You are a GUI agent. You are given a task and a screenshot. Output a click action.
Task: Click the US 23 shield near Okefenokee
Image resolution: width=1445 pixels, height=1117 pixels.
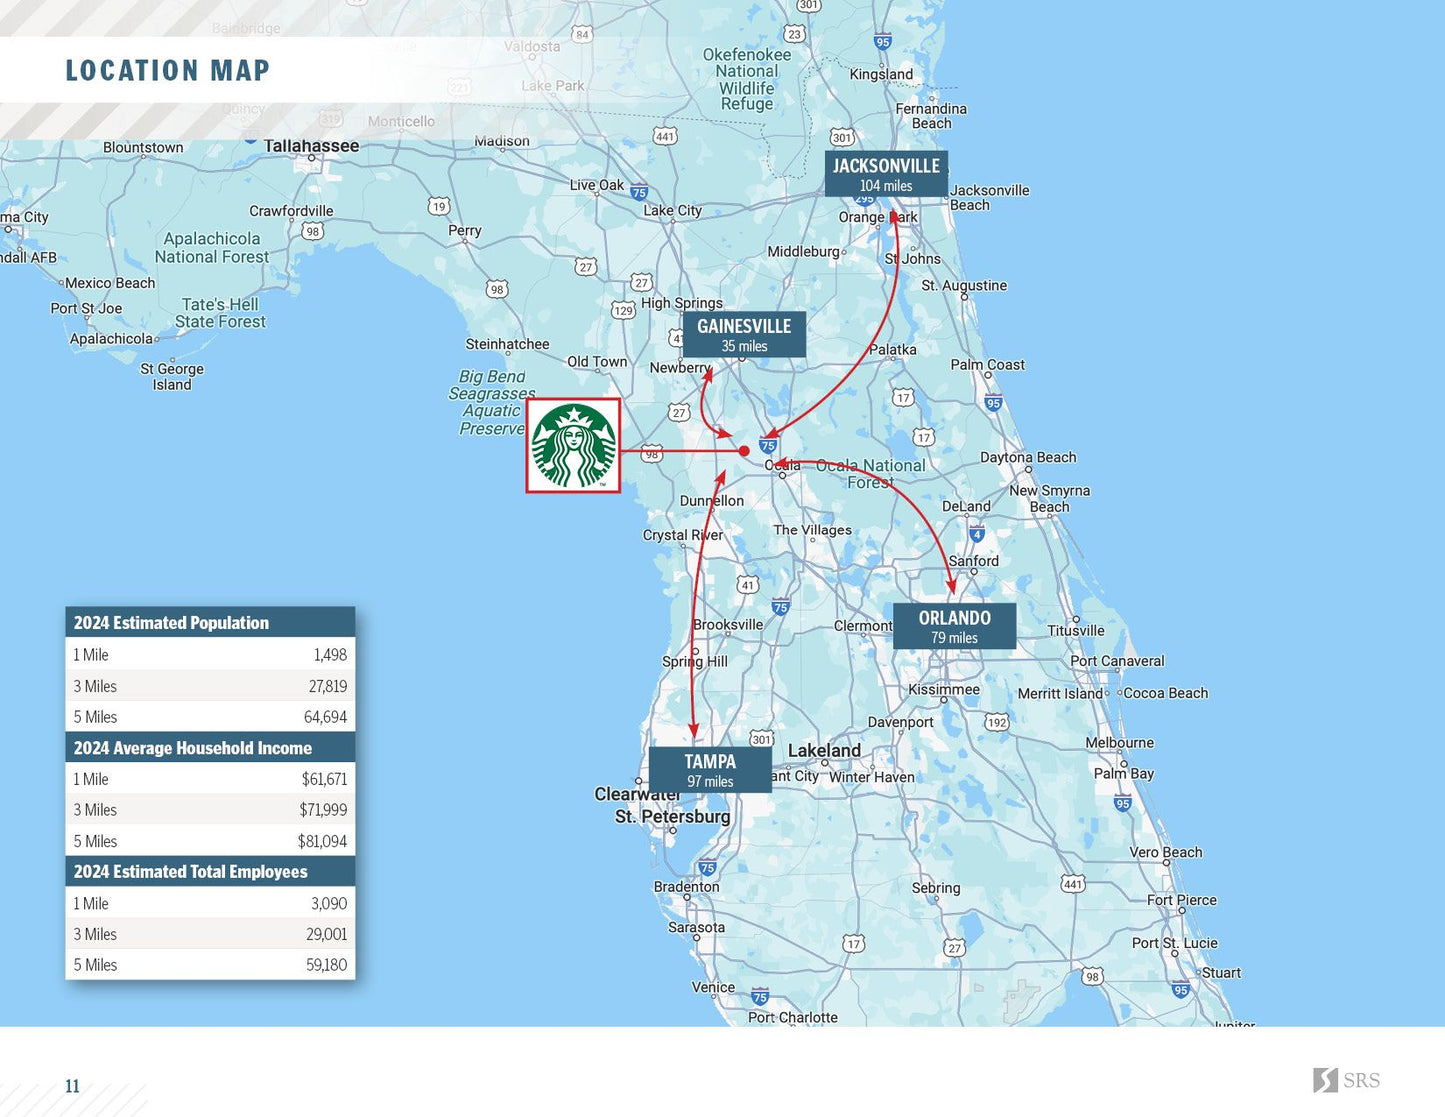[794, 34]
